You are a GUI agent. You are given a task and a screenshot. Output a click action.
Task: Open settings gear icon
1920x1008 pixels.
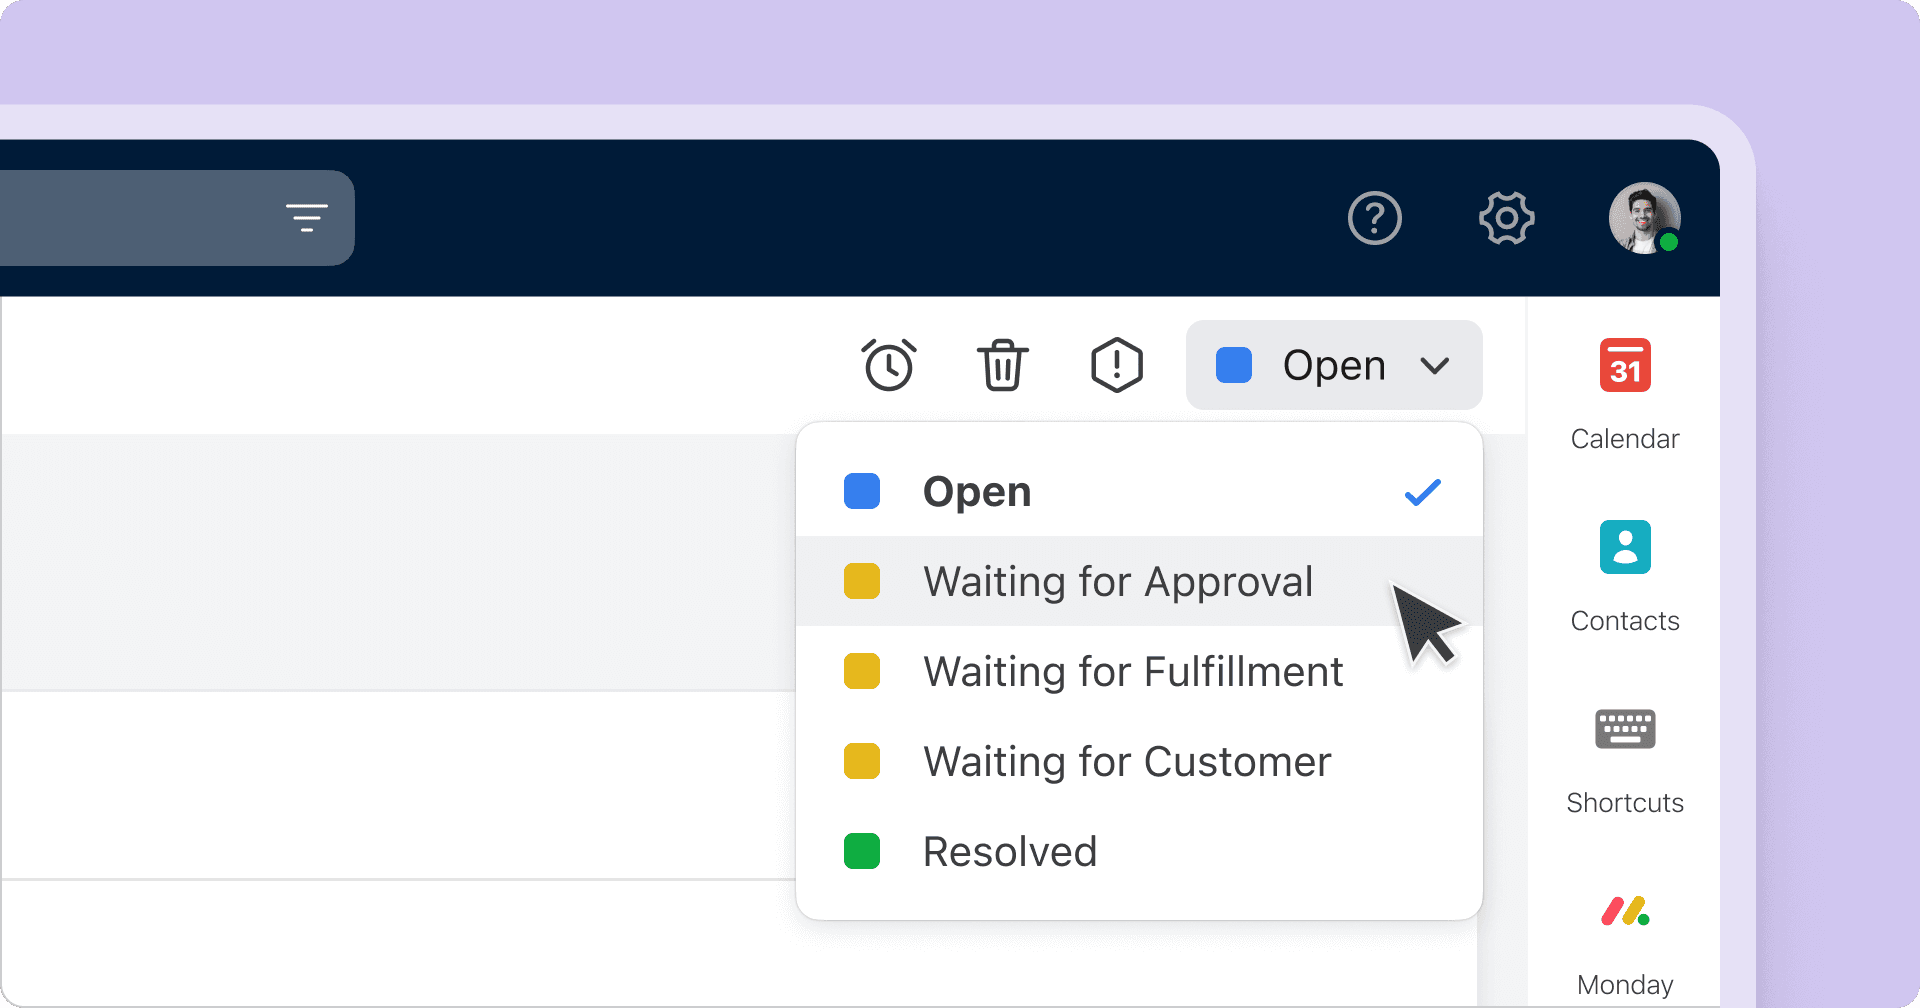1506,218
